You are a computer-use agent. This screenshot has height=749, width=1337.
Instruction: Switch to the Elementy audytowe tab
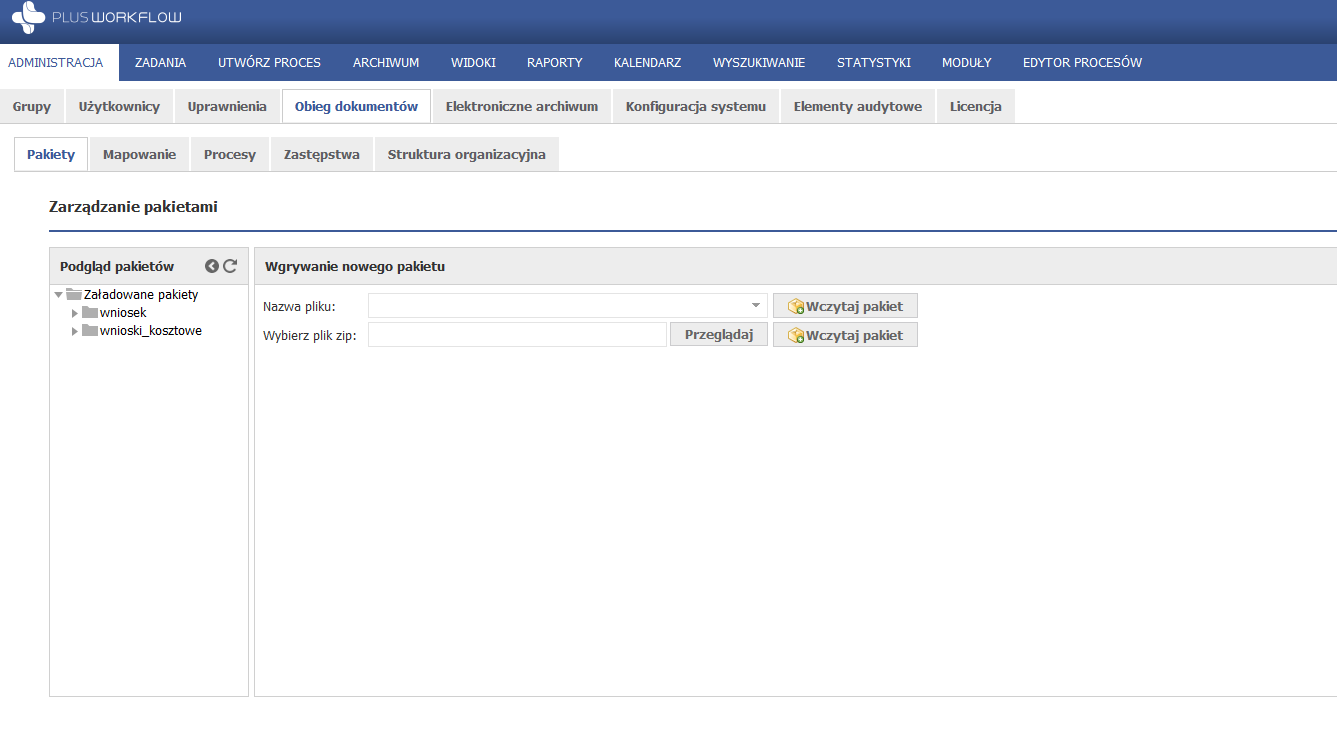pyautogui.click(x=858, y=106)
